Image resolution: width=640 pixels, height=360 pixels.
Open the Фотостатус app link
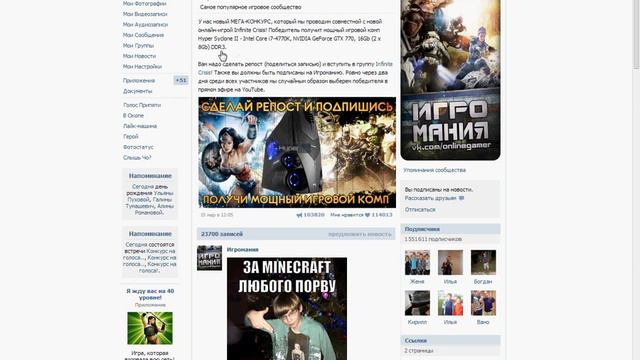(138, 147)
